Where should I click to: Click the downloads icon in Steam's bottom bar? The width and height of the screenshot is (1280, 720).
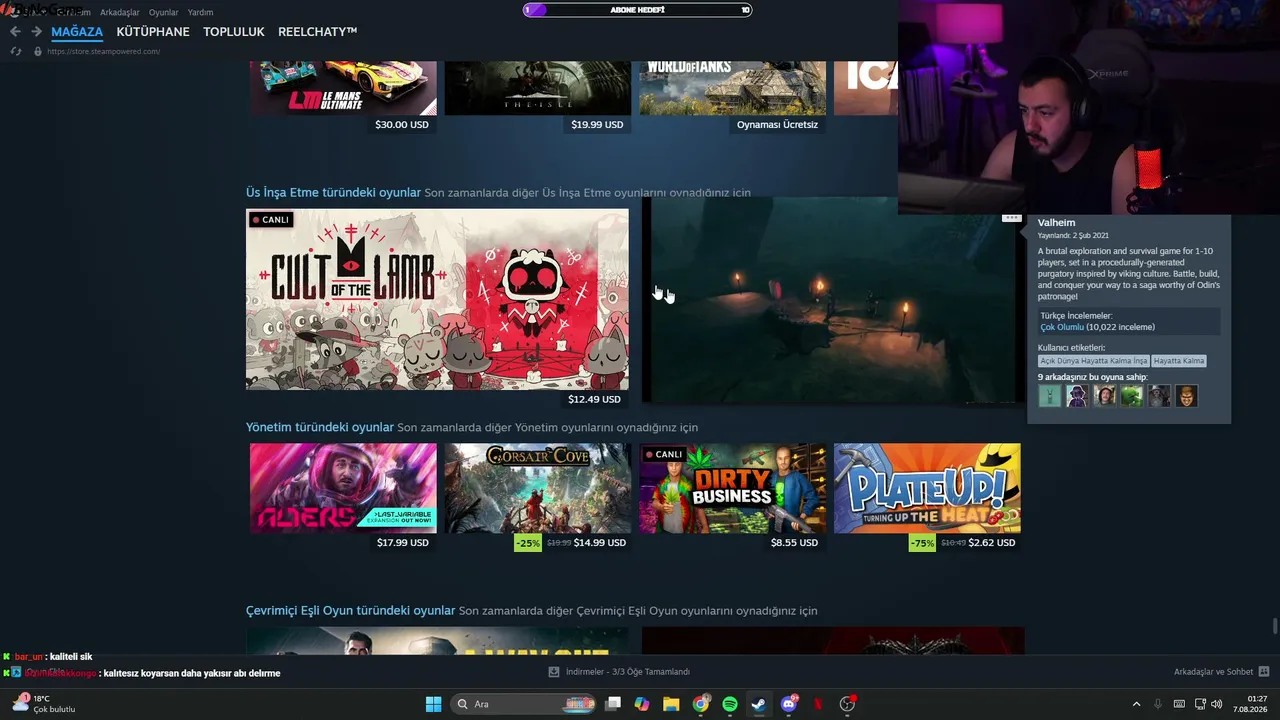(554, 672)
